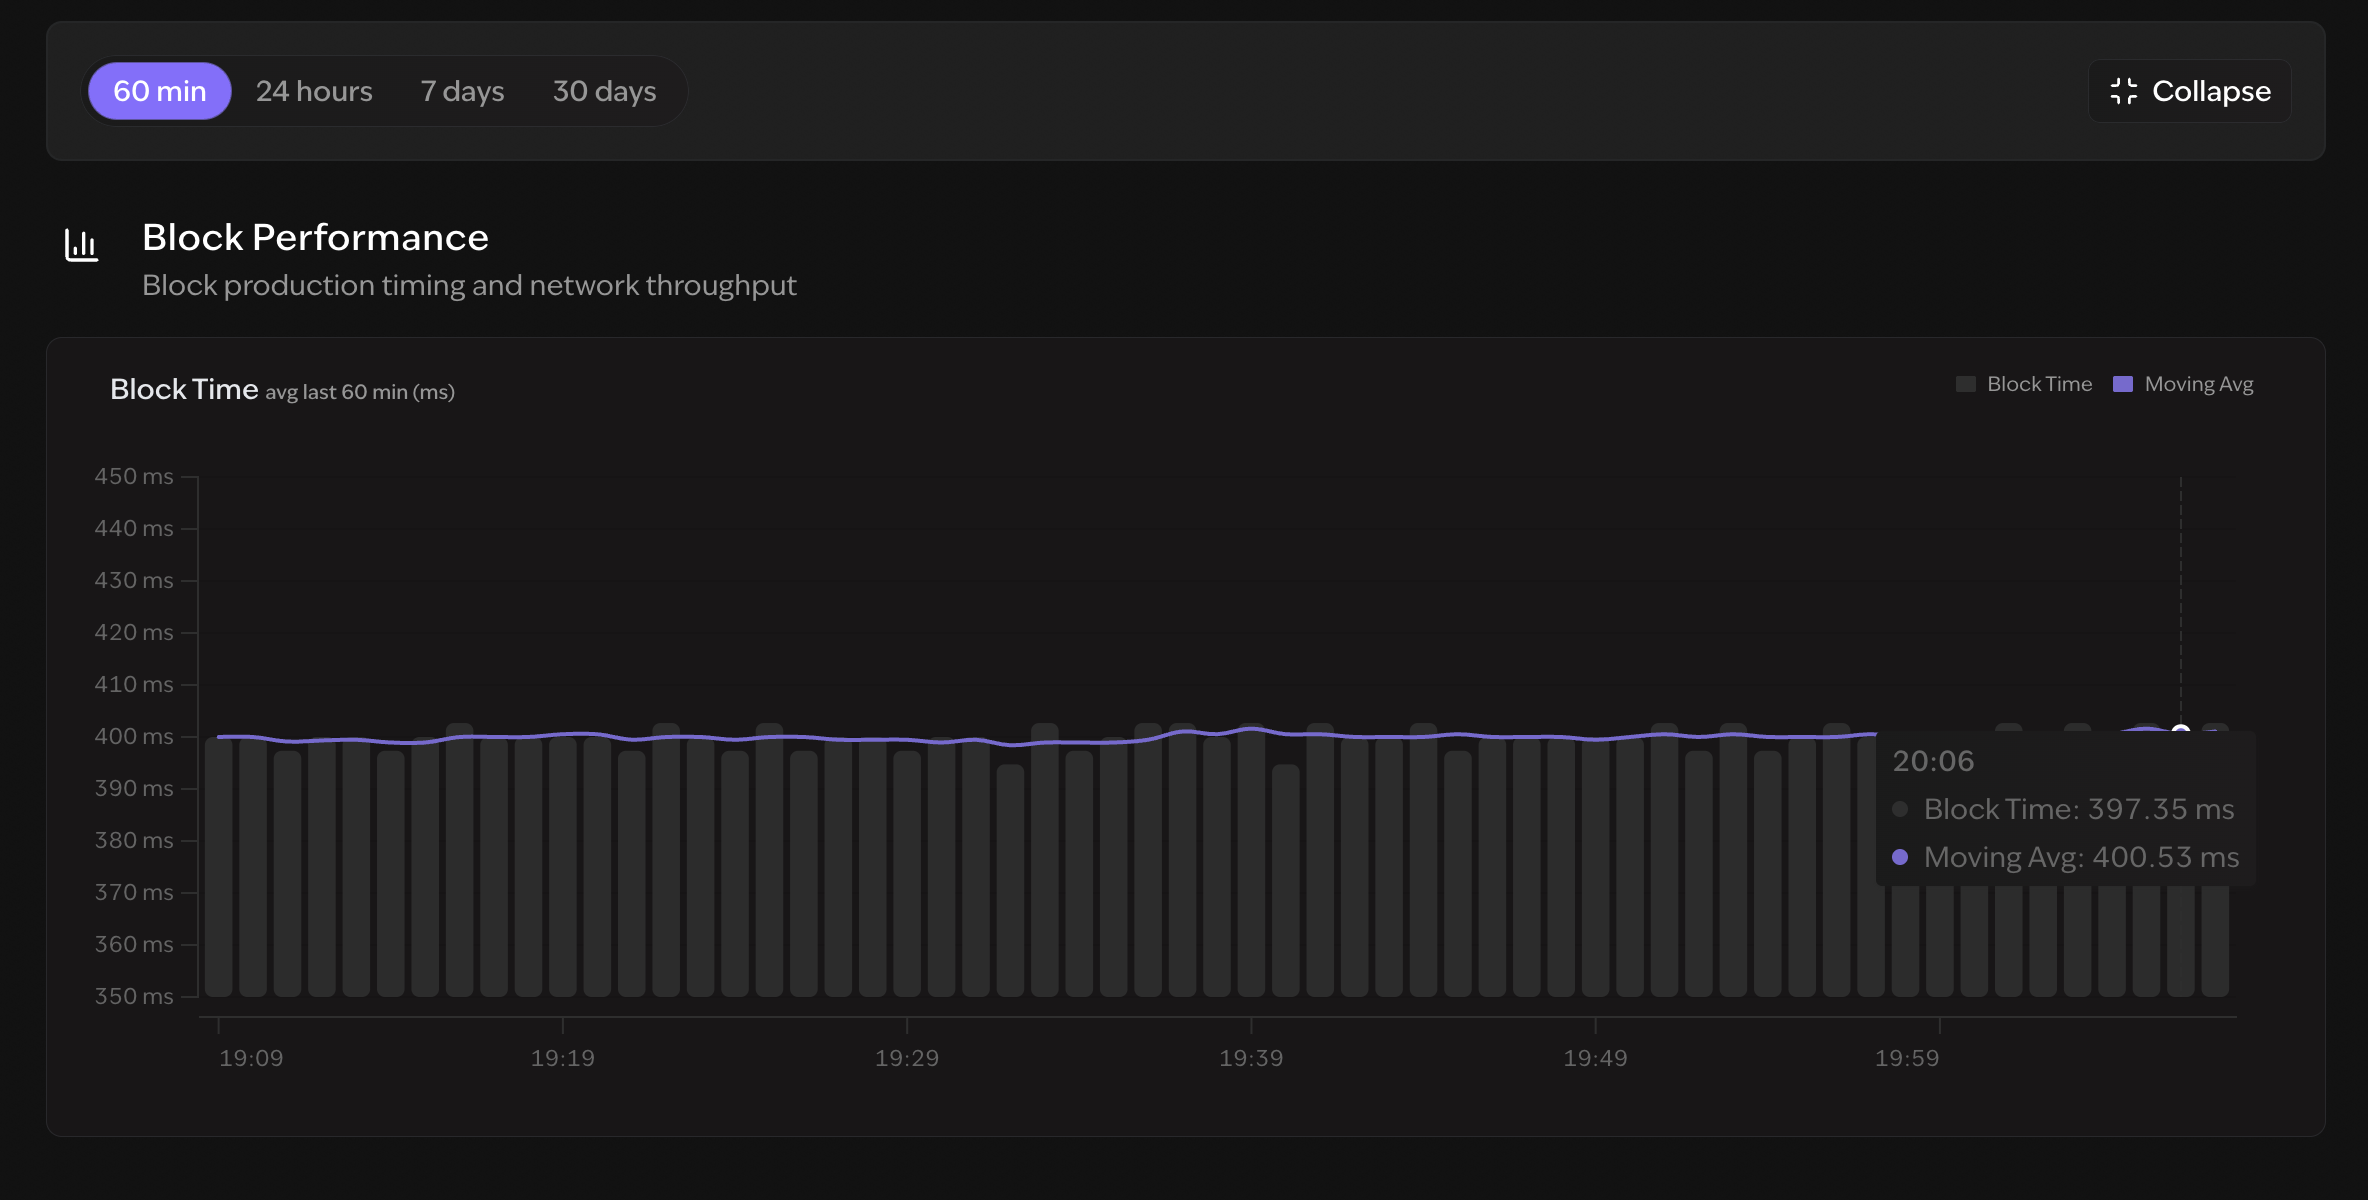Click the Block Time legend label
This screenshot has width=2368, height=1200.
(x=2039, y=384)
